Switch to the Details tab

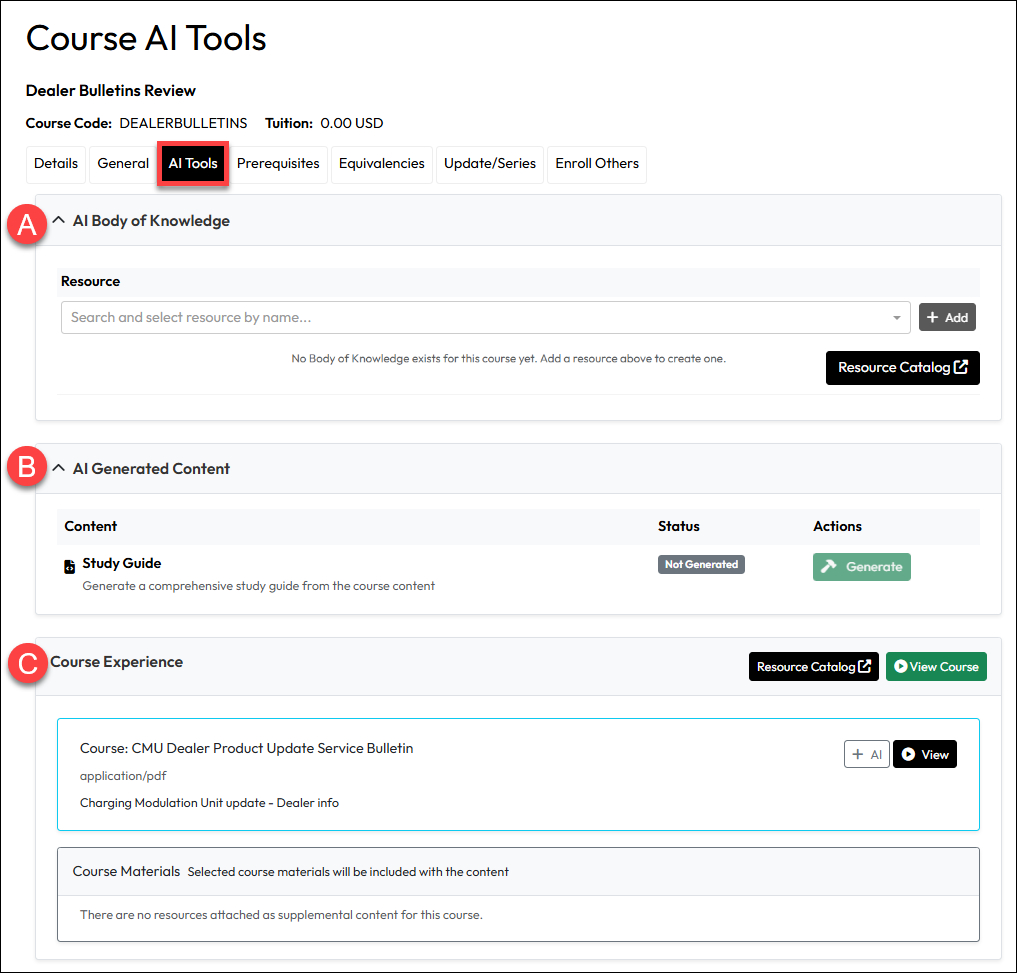[56, 164]
